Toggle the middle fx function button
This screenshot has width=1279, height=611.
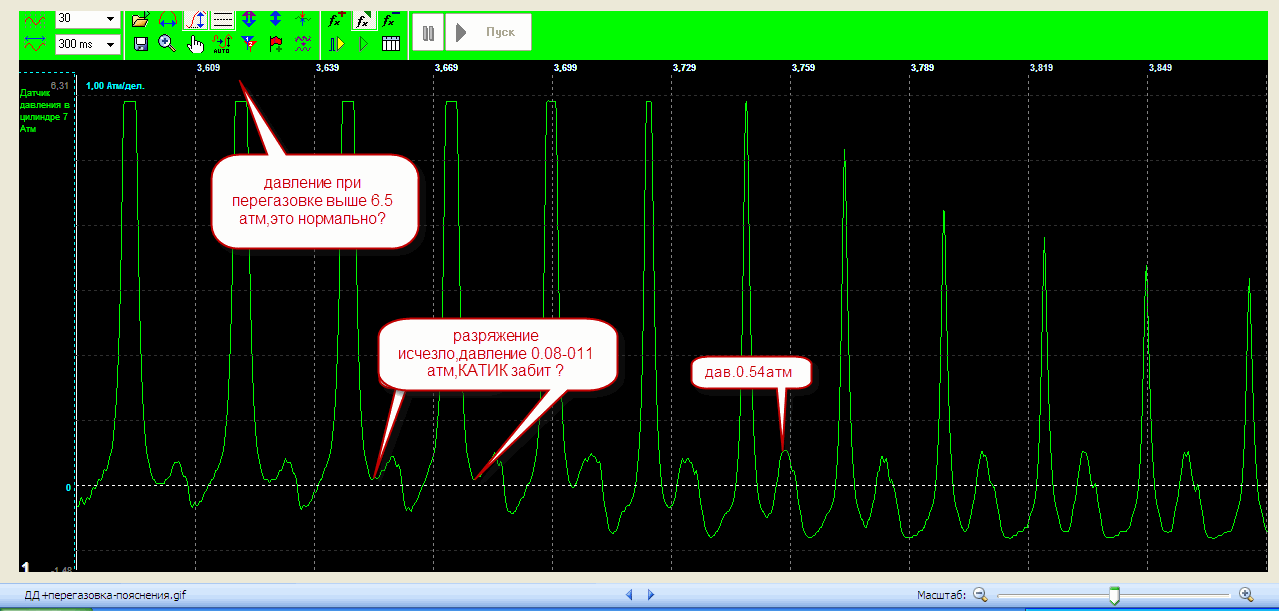[364, 19]
